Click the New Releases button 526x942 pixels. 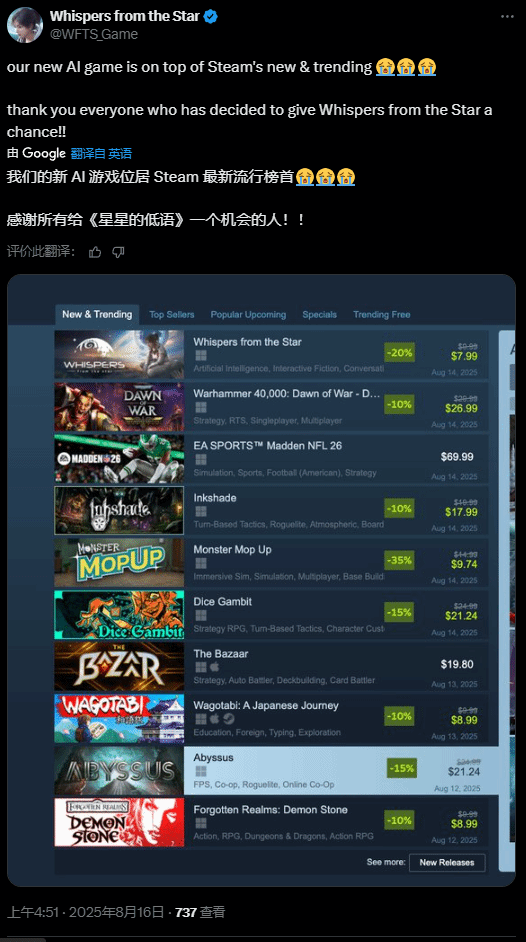click(447, 862)
